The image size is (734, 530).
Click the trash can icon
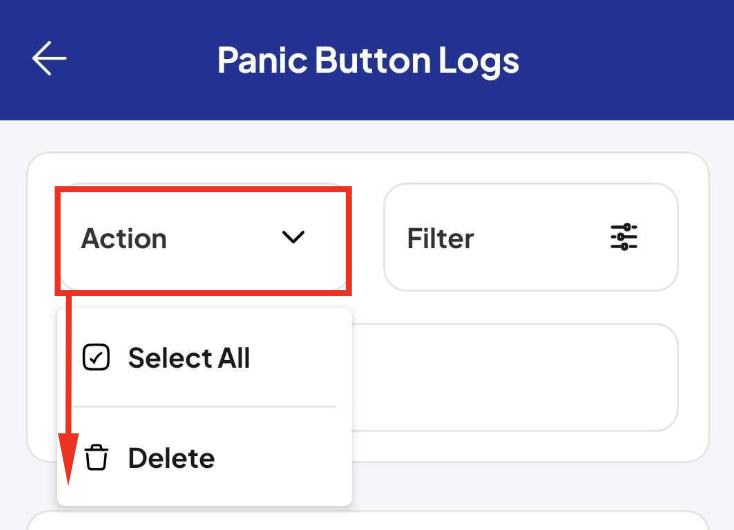click(x=96, y=457)
